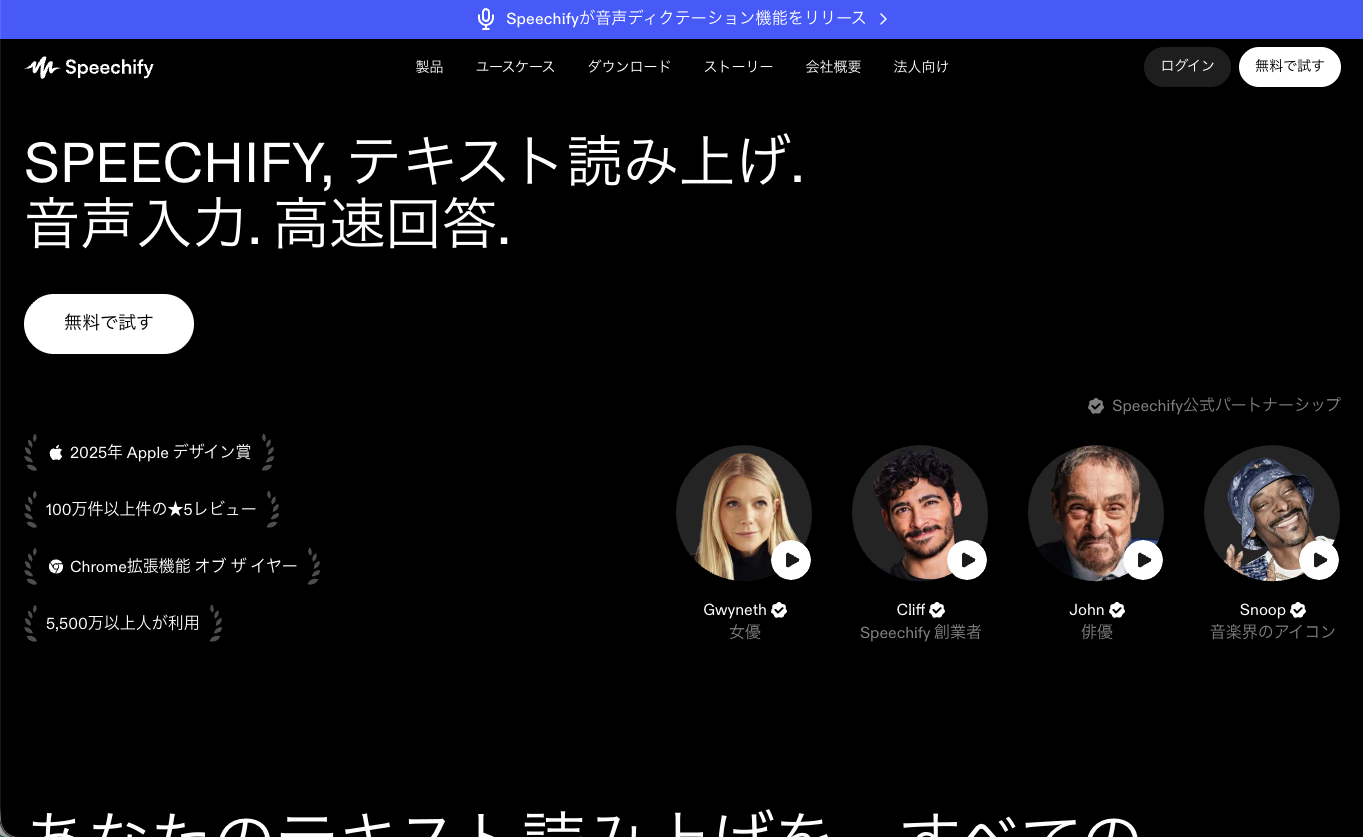The width and height of the screenshot is (1363, 837).
Task: Play Snoop's voice sample
Action: point(1319,560)
